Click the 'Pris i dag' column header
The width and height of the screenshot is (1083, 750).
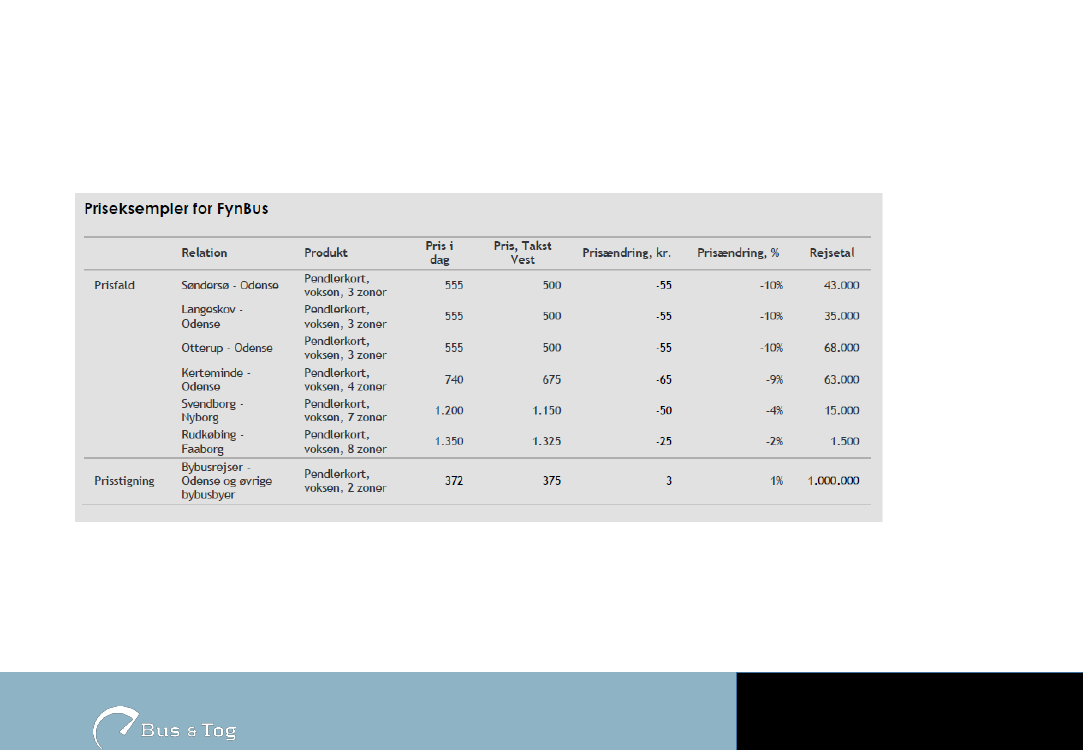click(x=440, y=253)
